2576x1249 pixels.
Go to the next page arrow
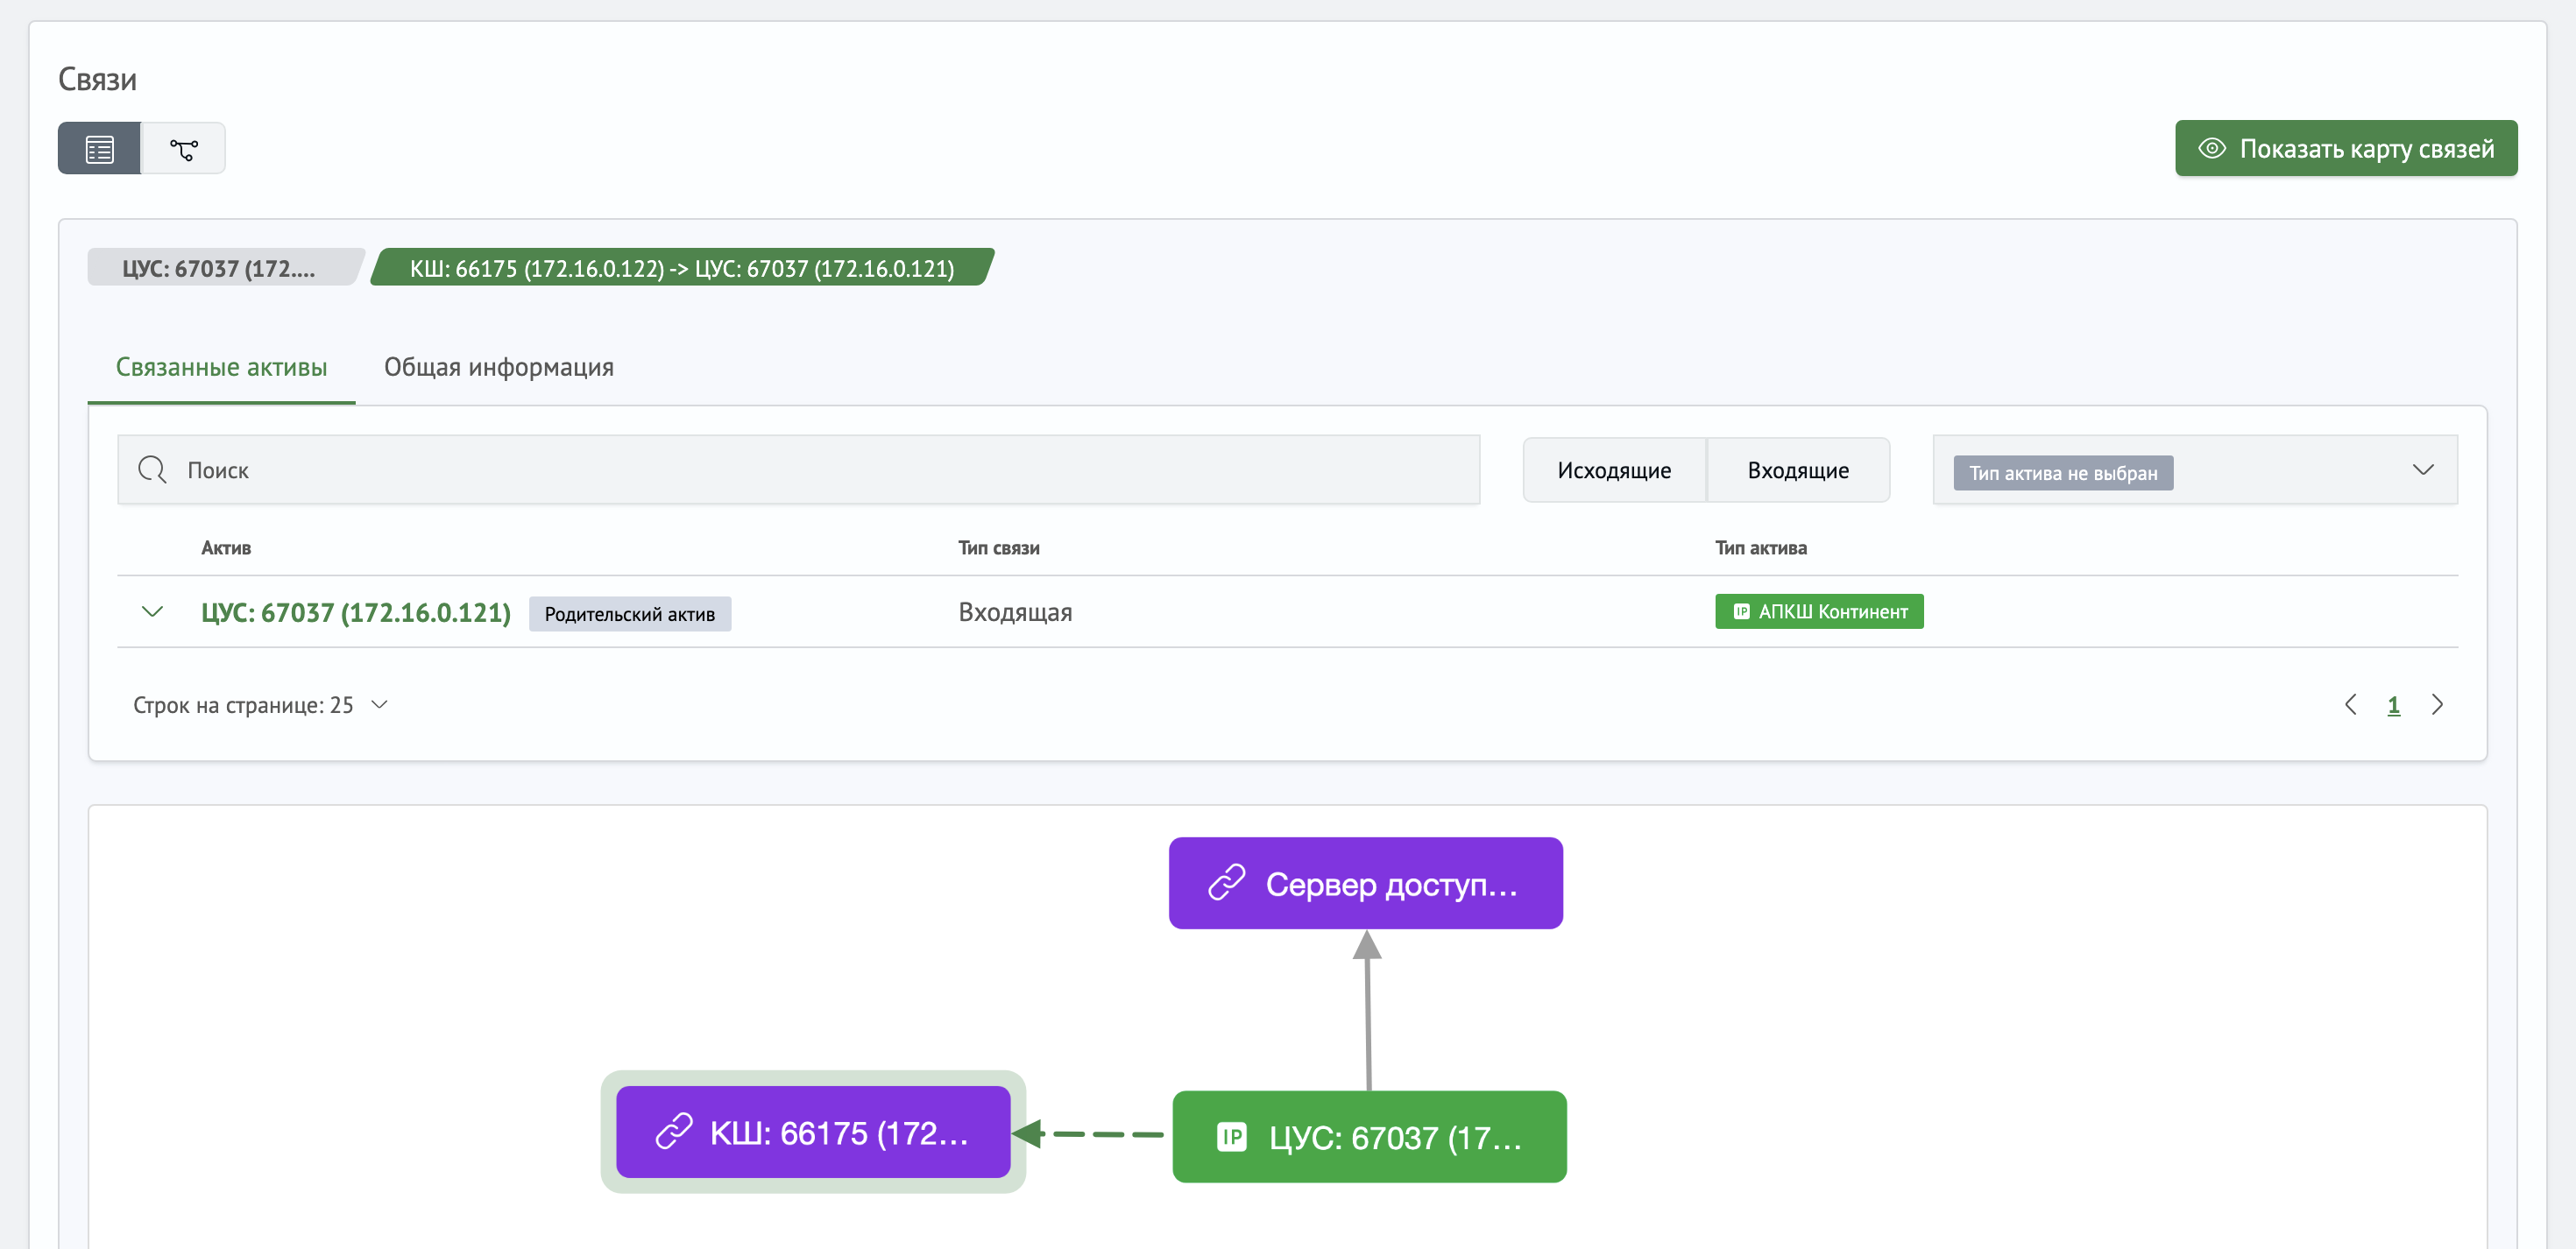(2437, 705)
